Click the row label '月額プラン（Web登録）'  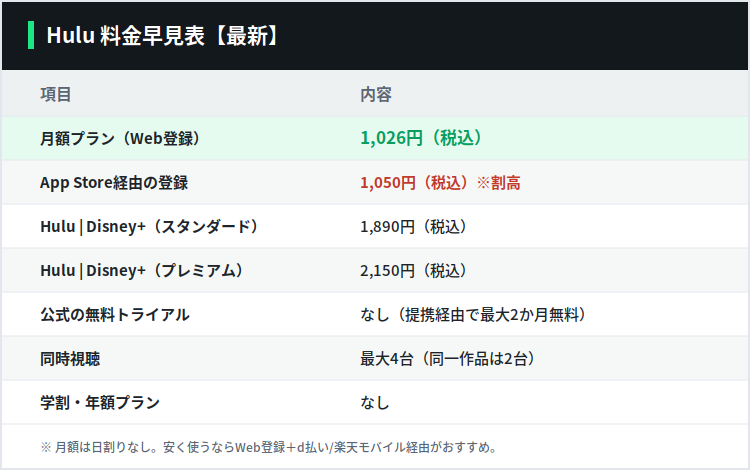click(121, 139)
